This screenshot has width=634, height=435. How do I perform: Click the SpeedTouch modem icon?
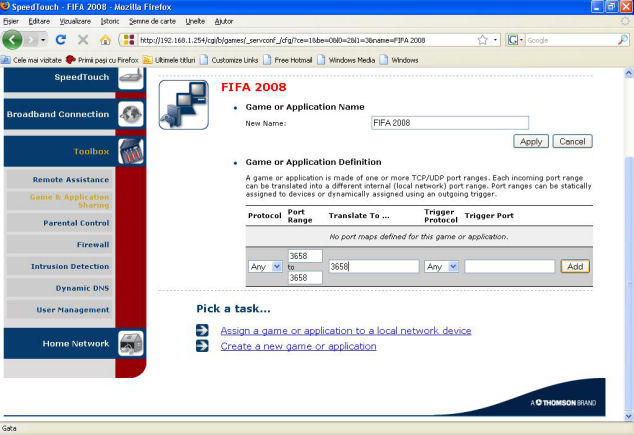pos(131,78)
